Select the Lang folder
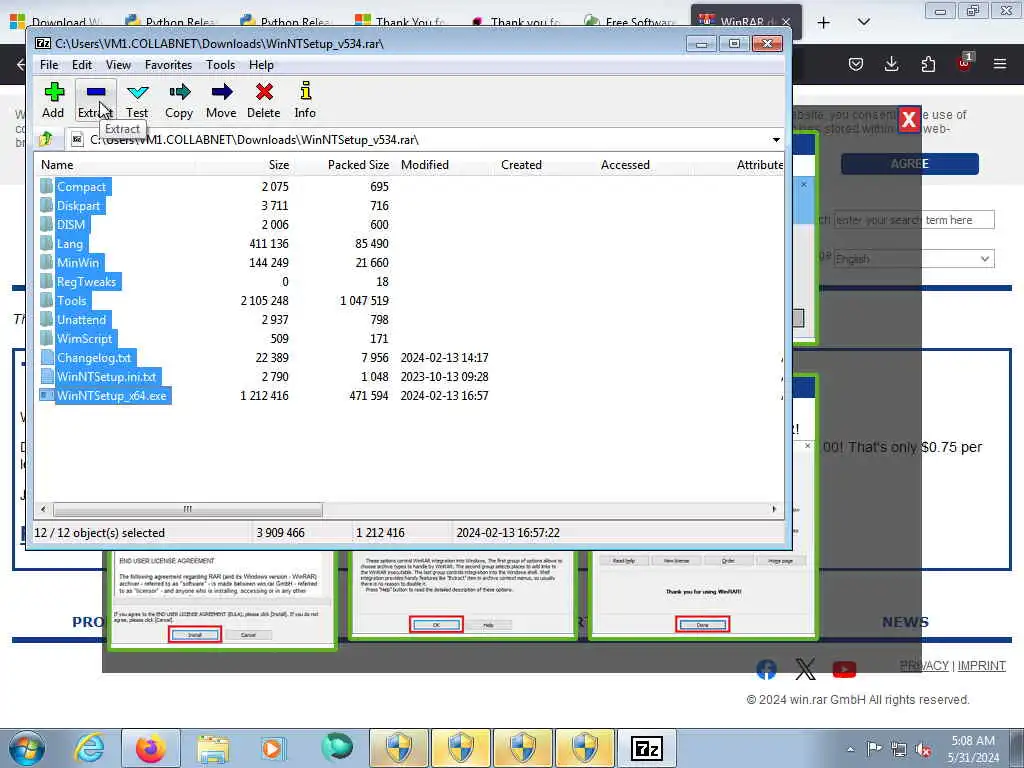The width and height of the screenshot is (1024, 768). (x=70, y=244)
